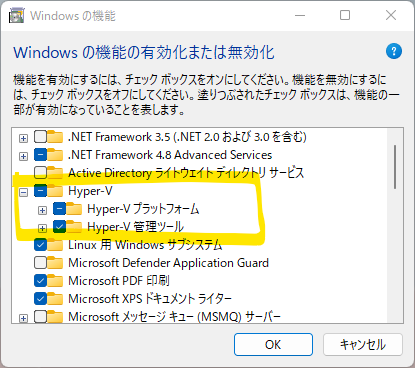Viewport: 415px width, 368px height.
Task: Uncheck Hyper-V 管理ツール checkbox
Action: click(59, 227)
